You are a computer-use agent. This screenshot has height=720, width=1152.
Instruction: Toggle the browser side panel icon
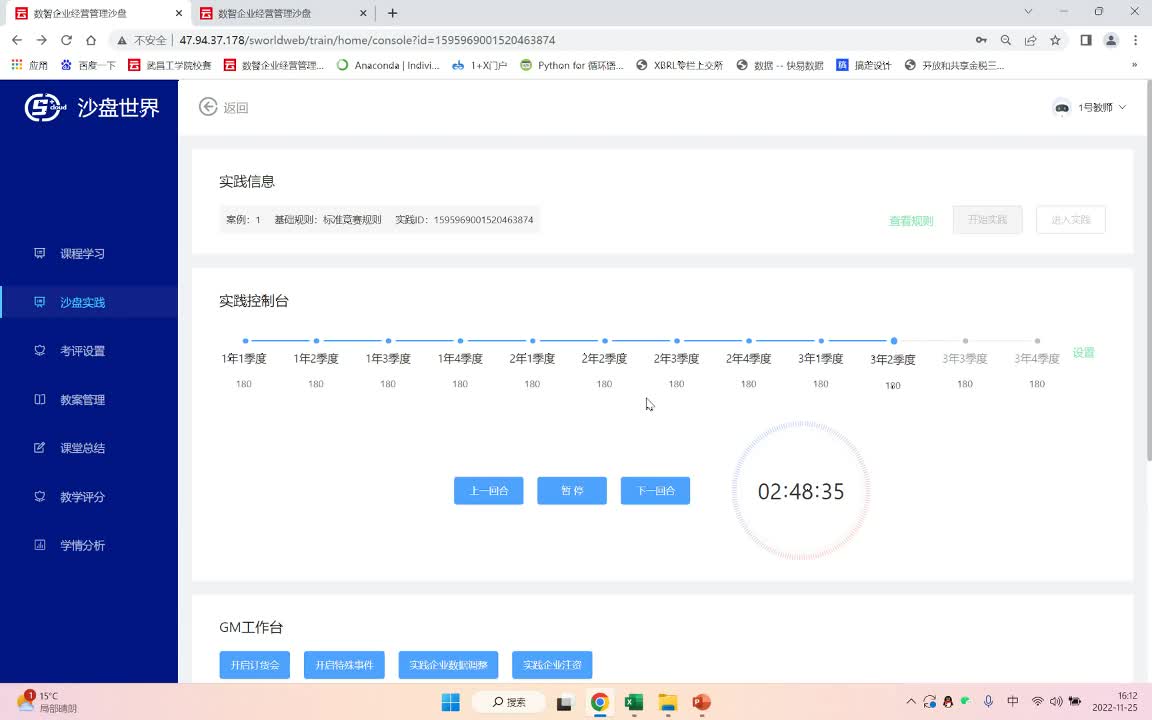[1086, 40]
